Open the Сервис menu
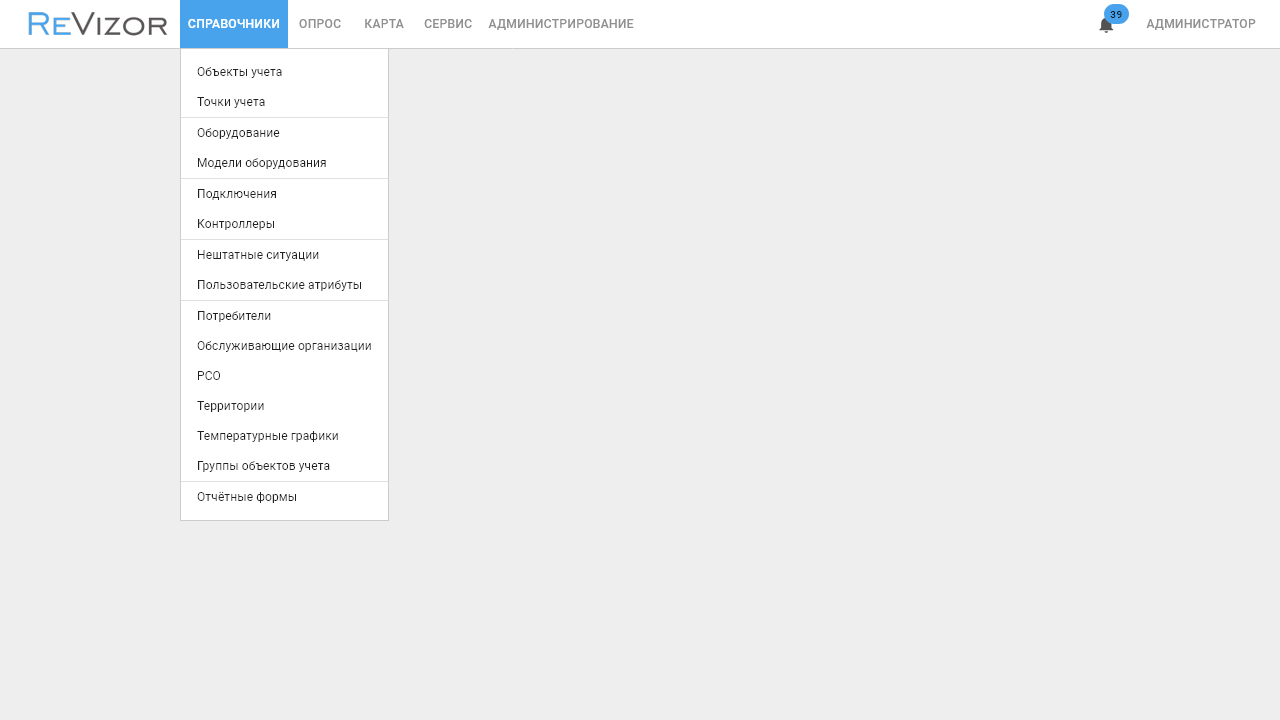Screen dimensions: 1280x720 pyautogui.click(x=448, y=24)
